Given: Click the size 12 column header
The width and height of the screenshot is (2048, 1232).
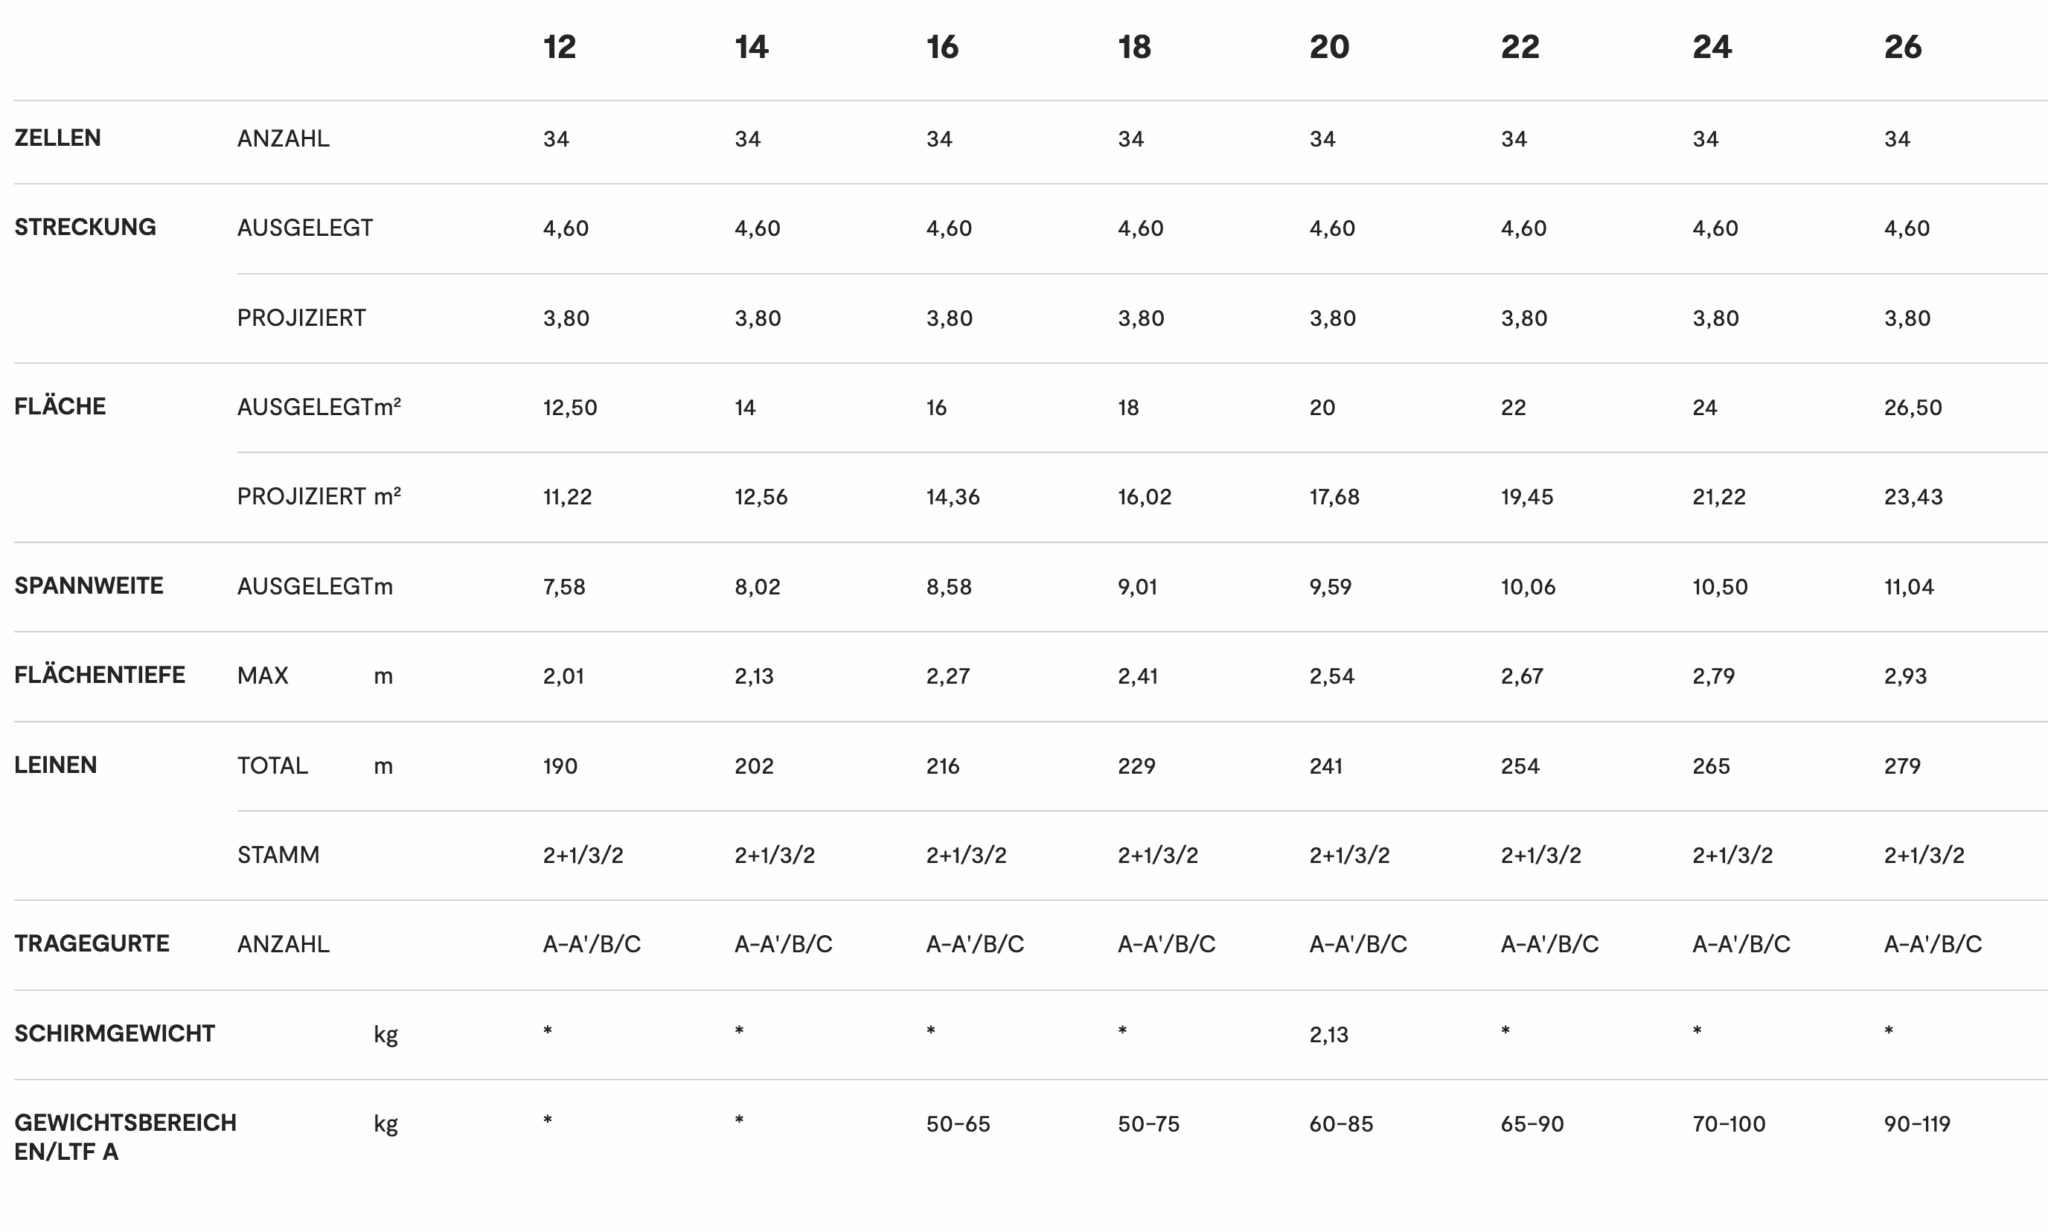Looking at the screenshot, I should (559, 47).
